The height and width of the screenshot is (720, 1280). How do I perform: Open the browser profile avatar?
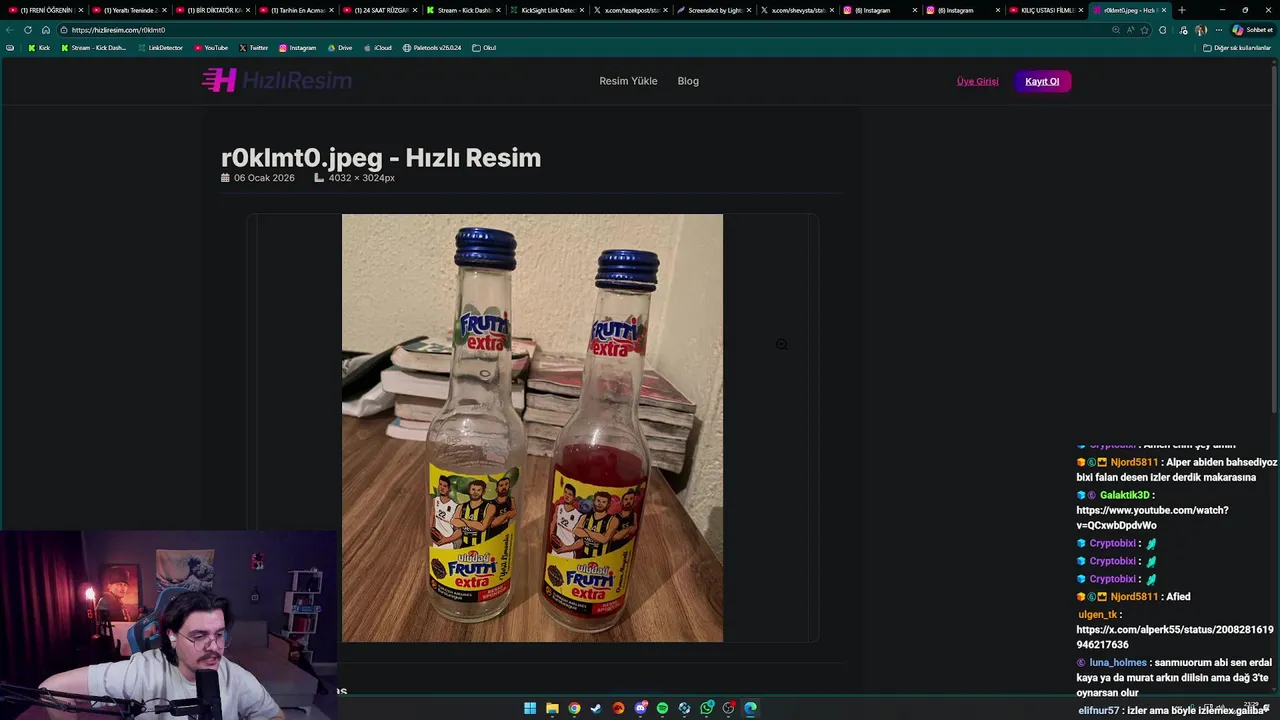[x=1201, y=30]
